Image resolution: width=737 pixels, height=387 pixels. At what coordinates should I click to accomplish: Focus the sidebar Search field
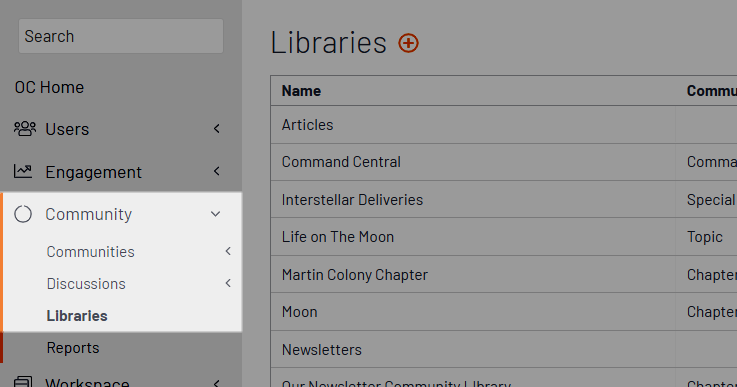(121, 36)
